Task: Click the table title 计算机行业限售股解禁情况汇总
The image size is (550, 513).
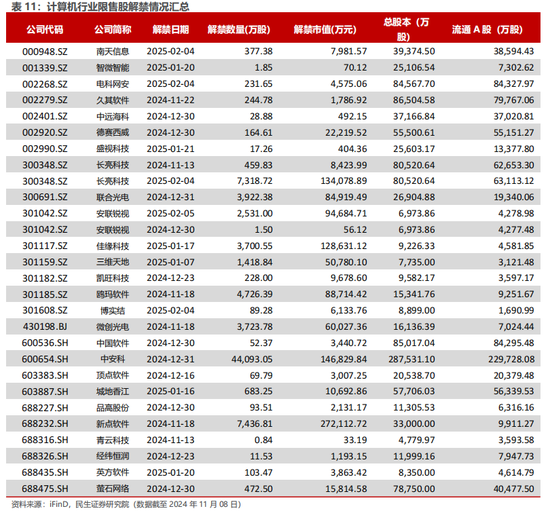Action: (118, 6)
